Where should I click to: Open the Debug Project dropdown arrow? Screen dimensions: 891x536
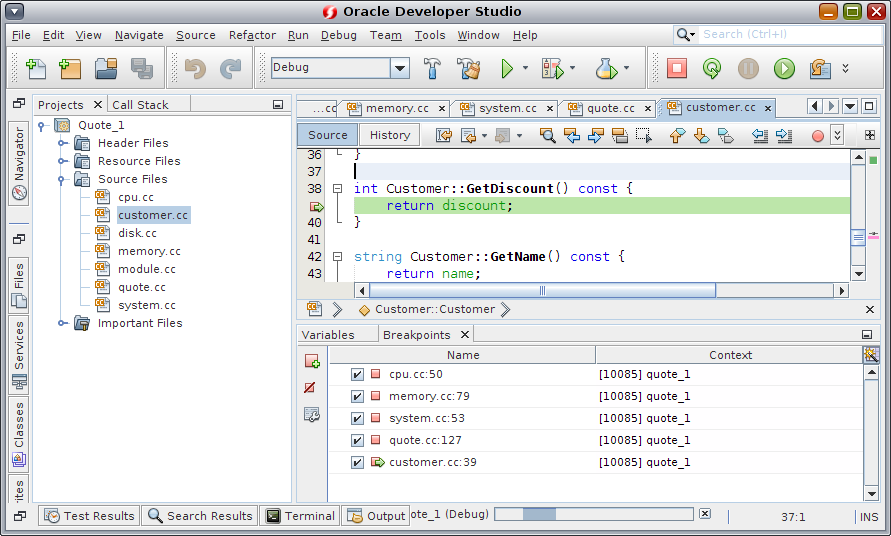point(572,68)
